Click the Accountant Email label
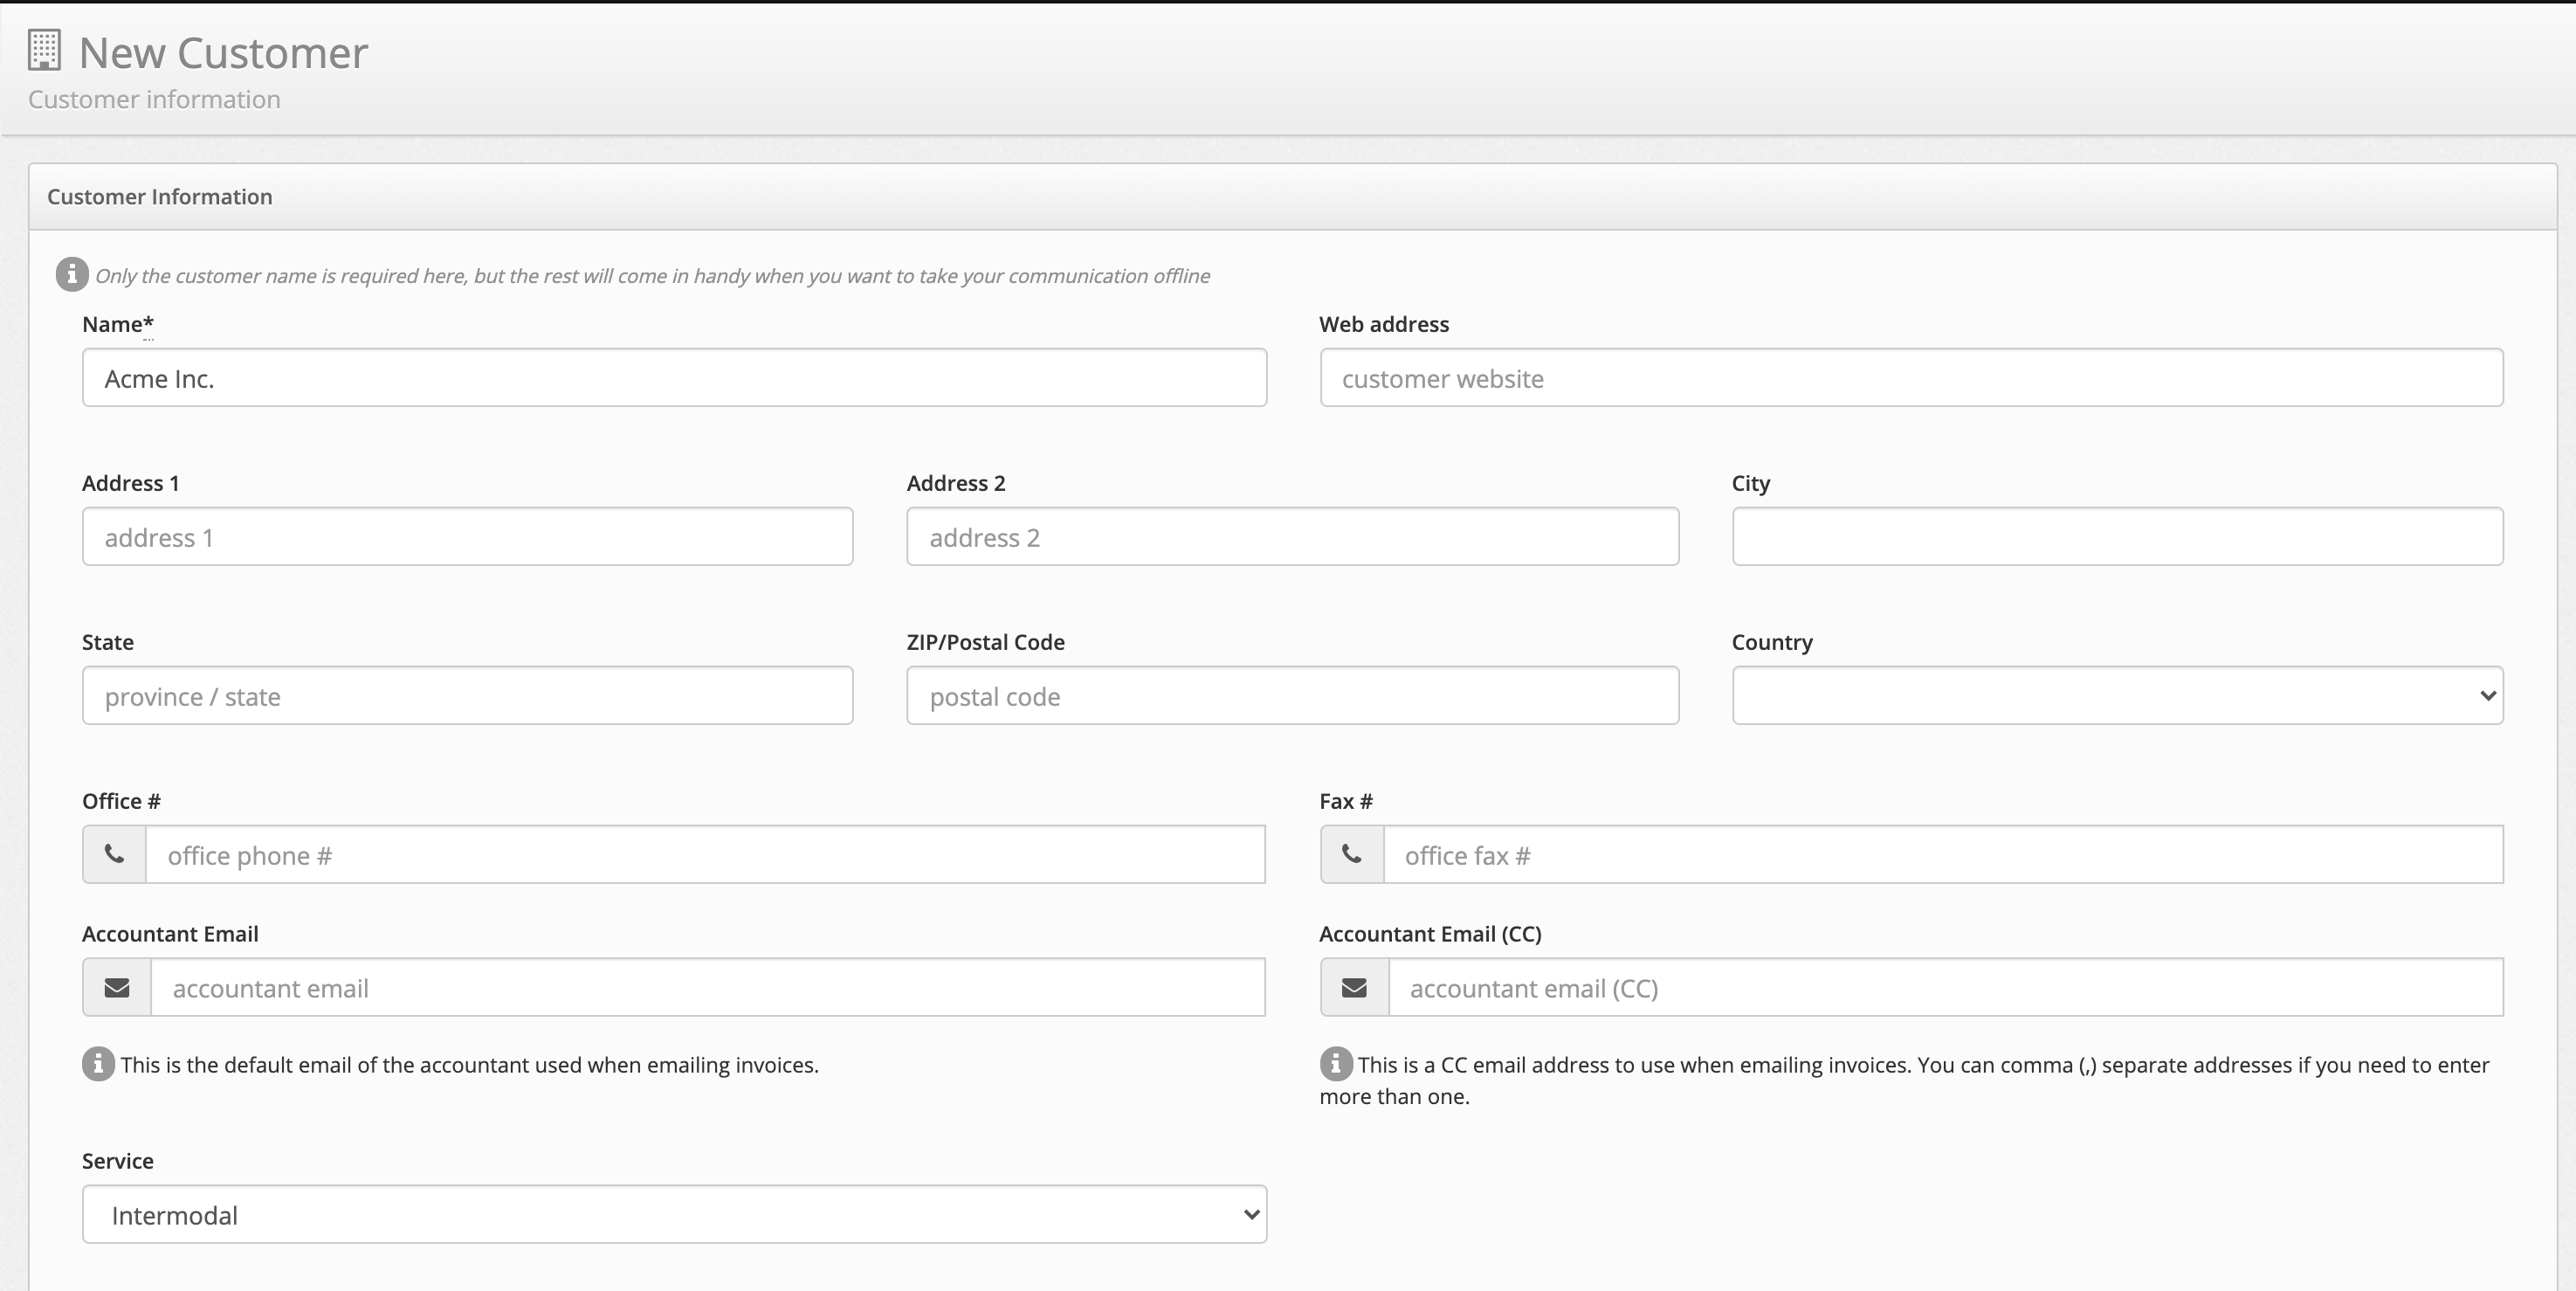The height and width of the screenshot is (1291, 2576). (170, 934)
